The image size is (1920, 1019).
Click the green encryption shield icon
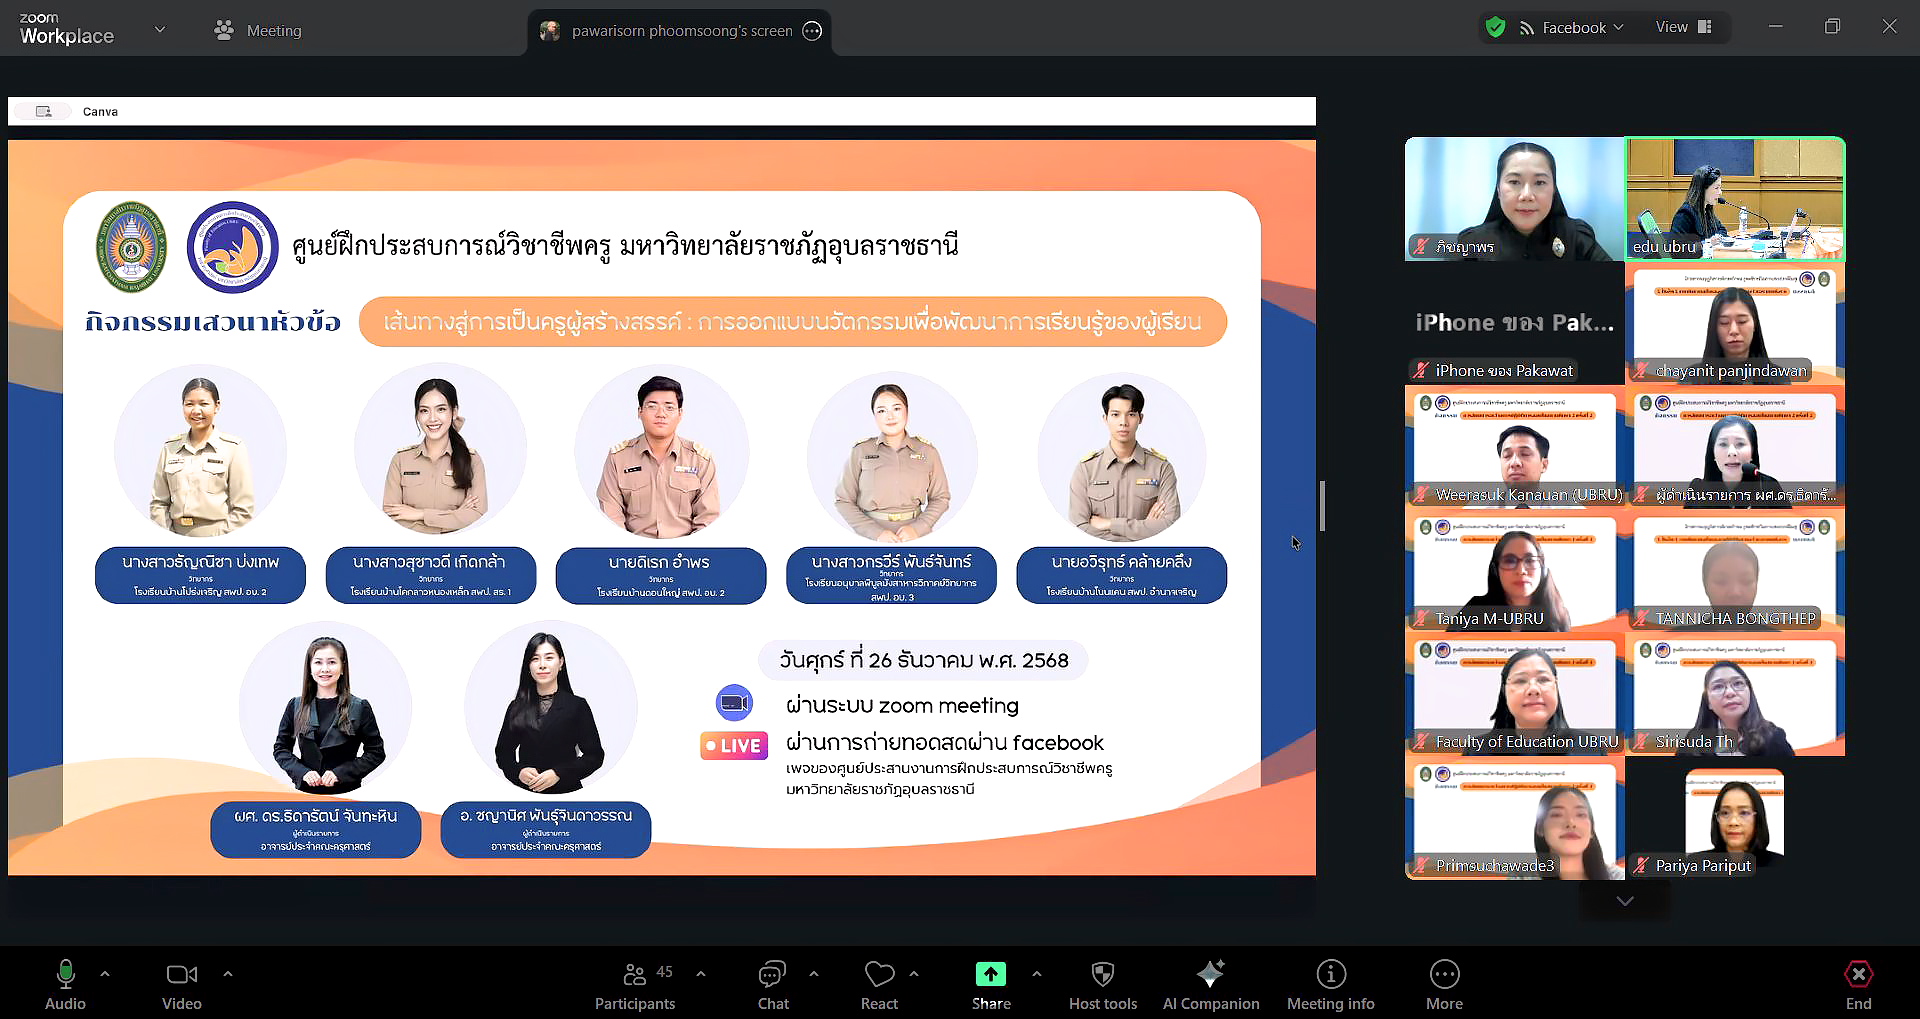(x=1495, y=28)
